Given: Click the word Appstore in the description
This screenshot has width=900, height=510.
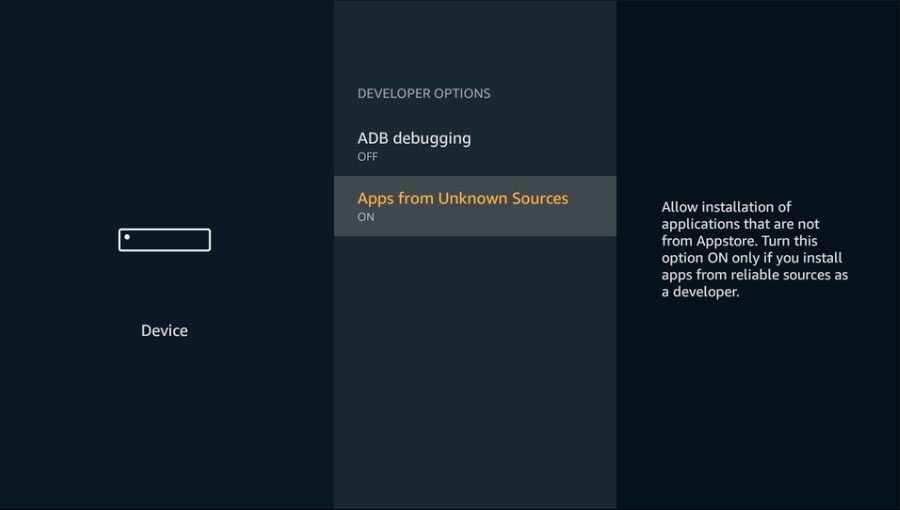Looking at the screenshot, I should pyautogui.click(x=724, y=241).
